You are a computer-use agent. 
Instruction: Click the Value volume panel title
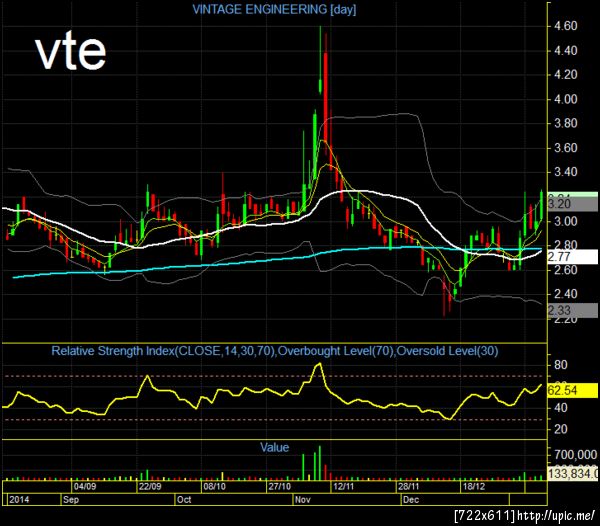(274, 447)
